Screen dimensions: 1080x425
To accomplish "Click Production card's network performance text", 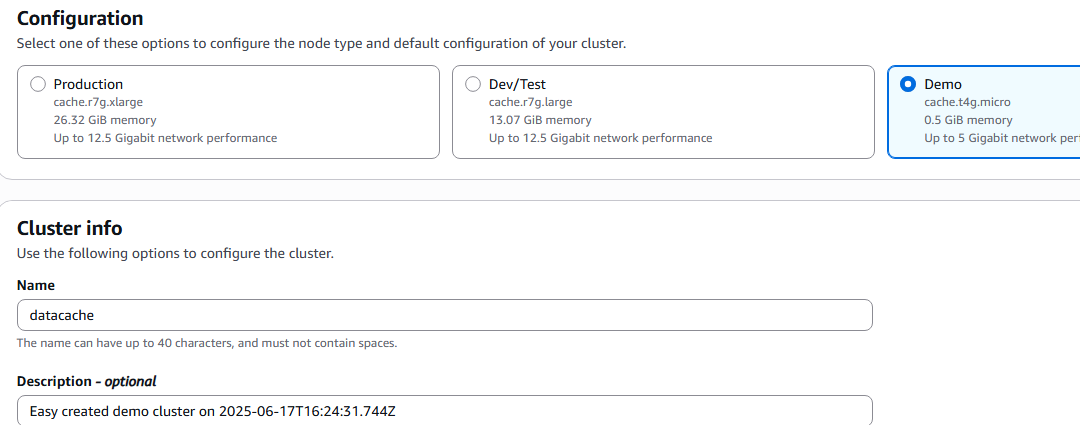I will click(x=165, y=138).
